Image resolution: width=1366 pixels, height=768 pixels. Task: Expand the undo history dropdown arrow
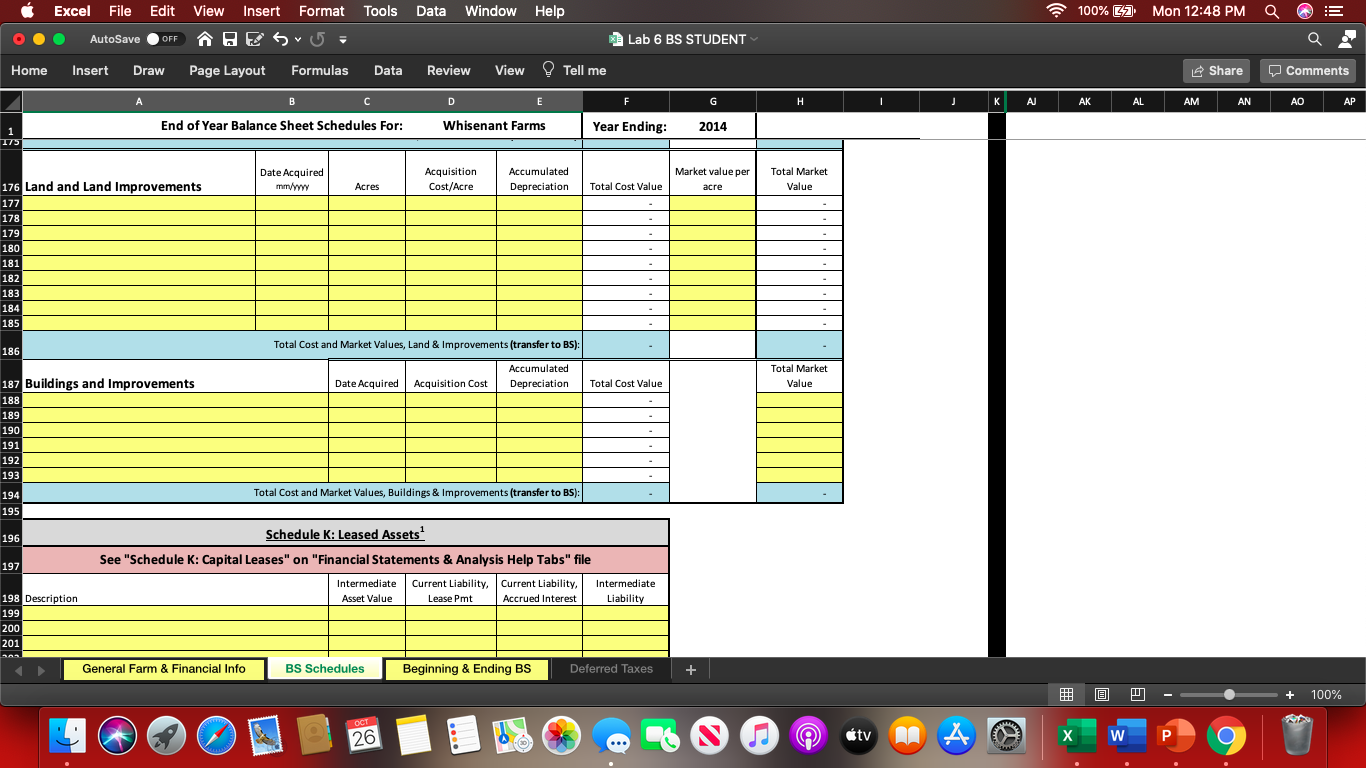(297, 39)
